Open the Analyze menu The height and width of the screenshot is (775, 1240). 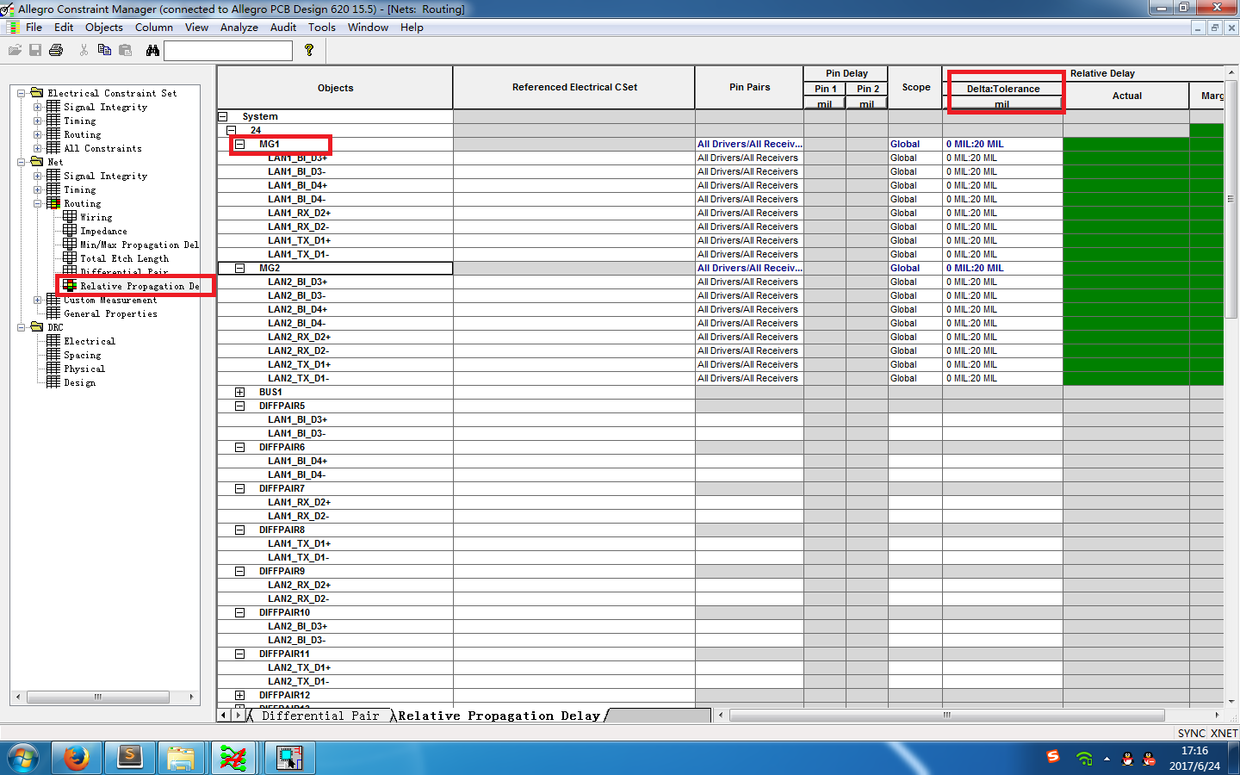pos(239,27)
